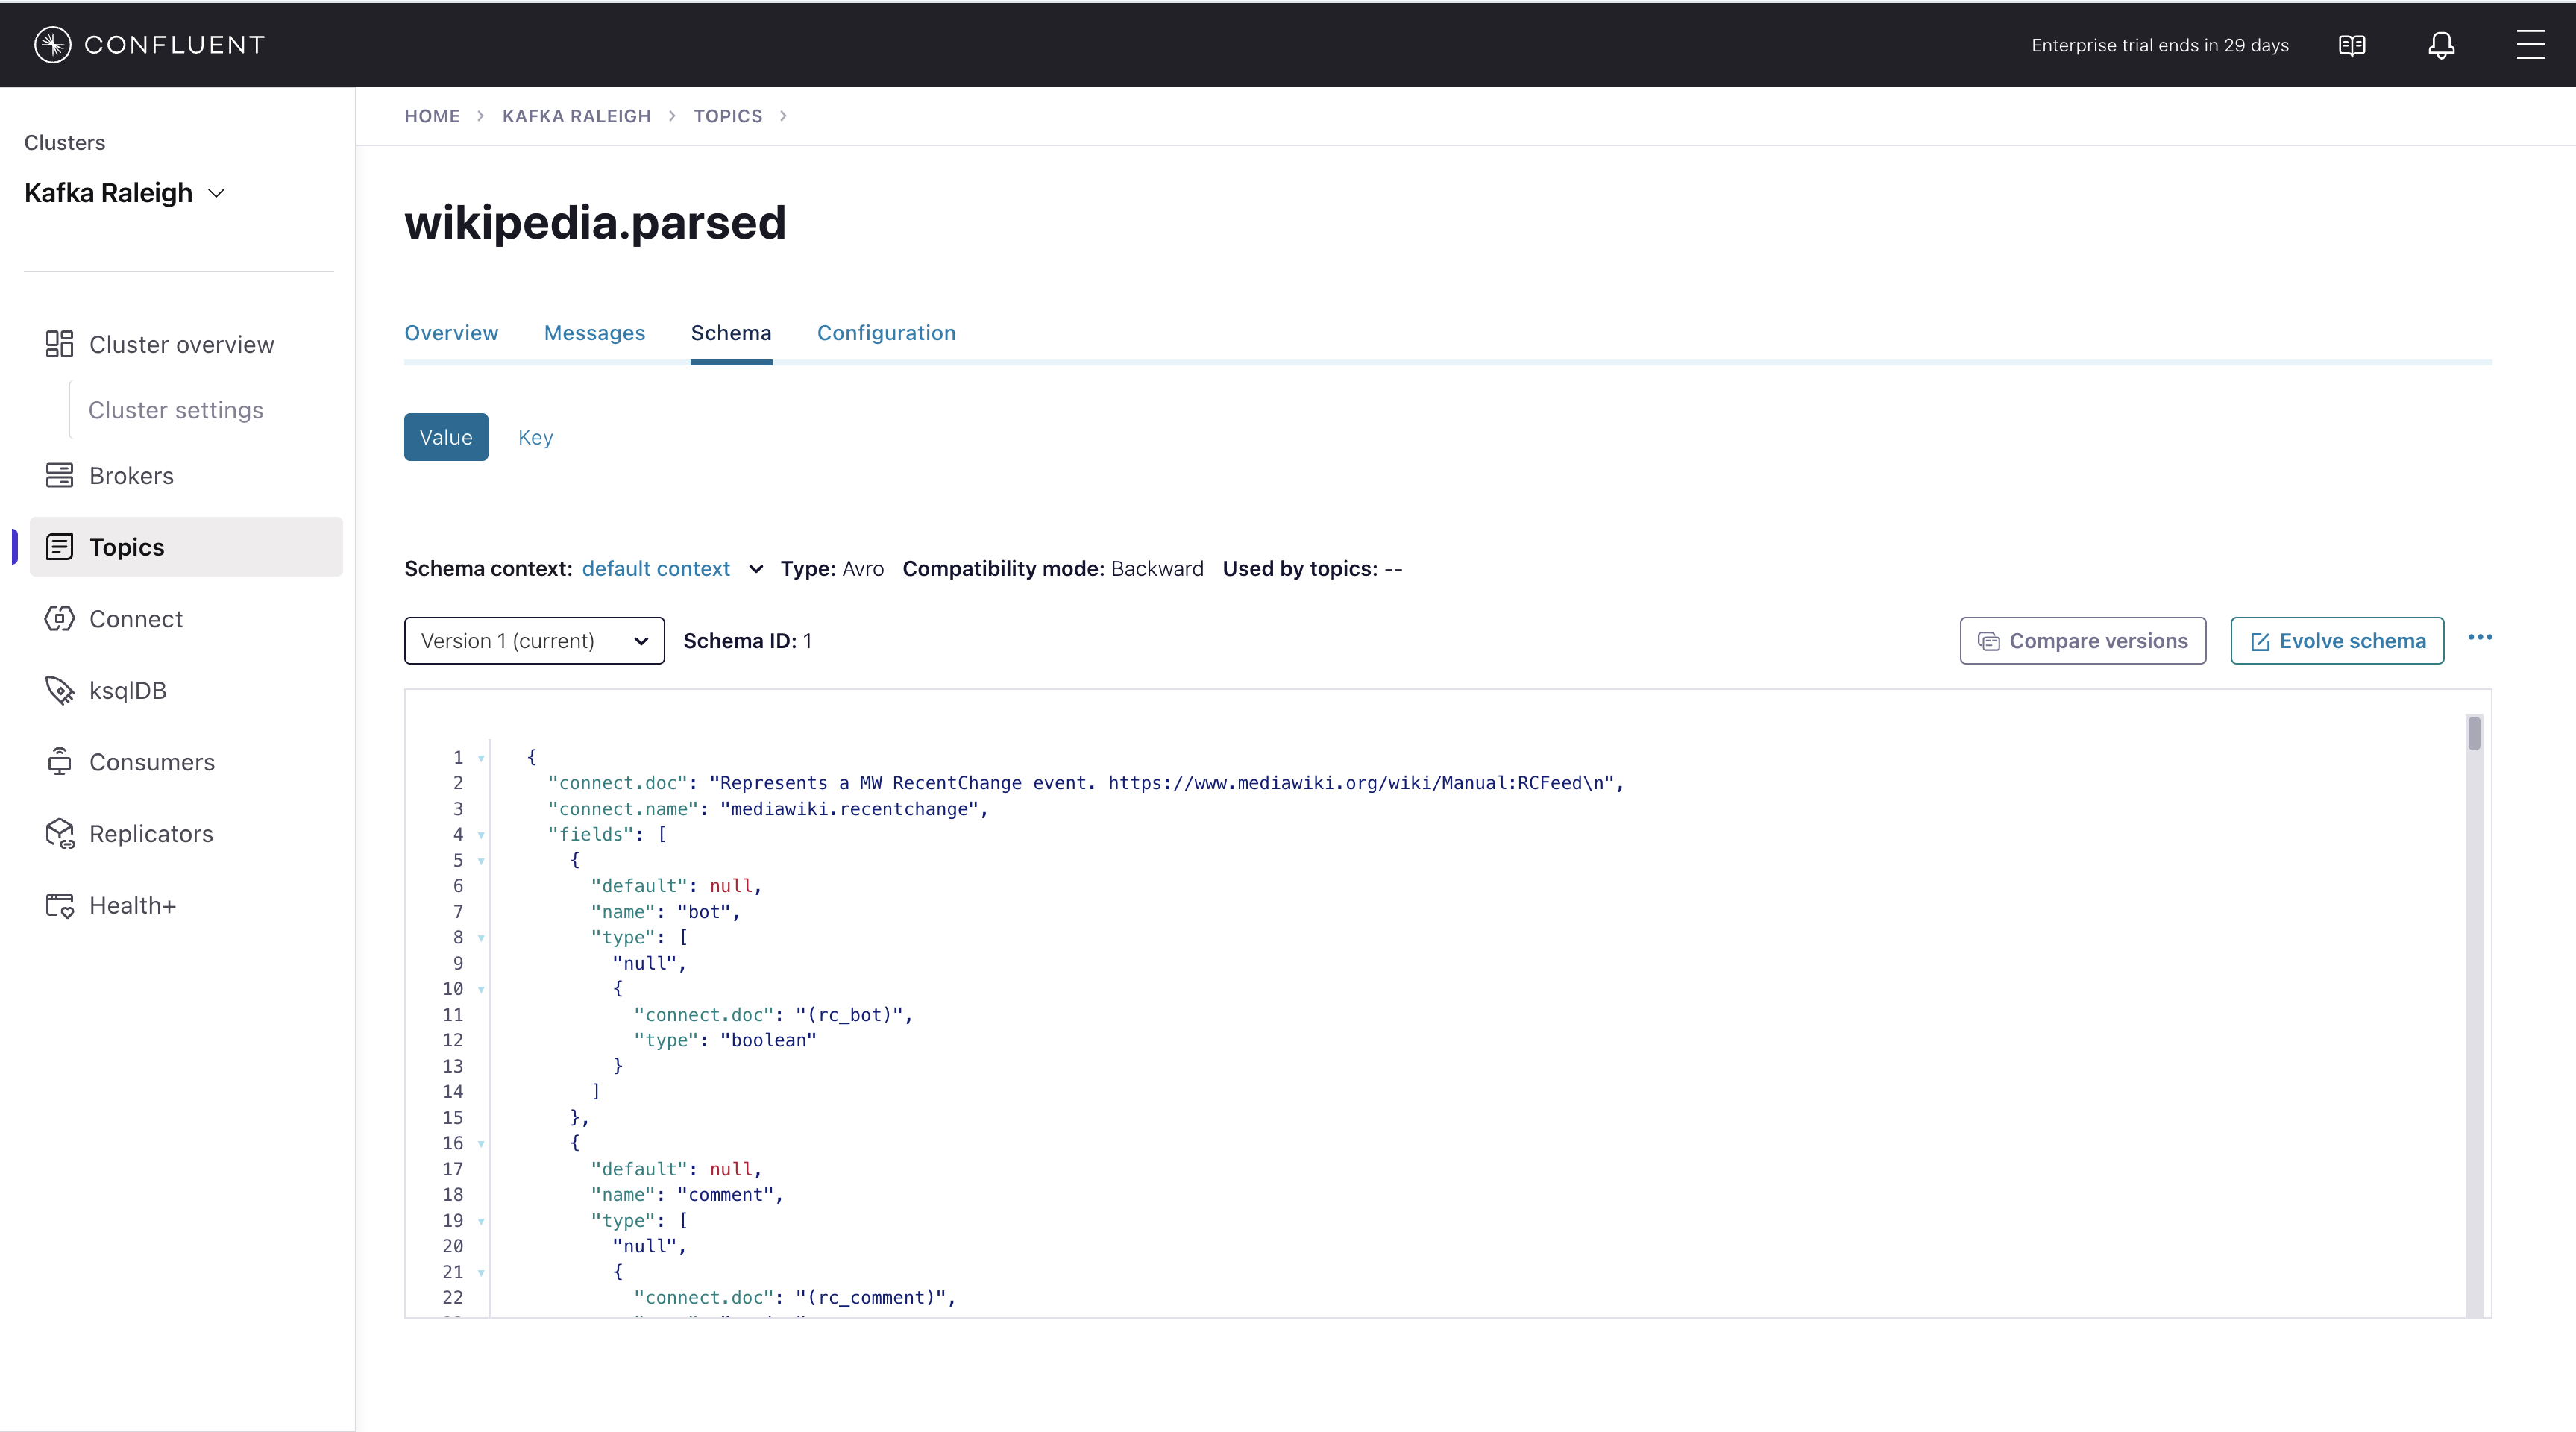The width and height of the screenshot is (2576, 1432).
Task: Click the ksqlDB rocket icon
Action: 59,691
